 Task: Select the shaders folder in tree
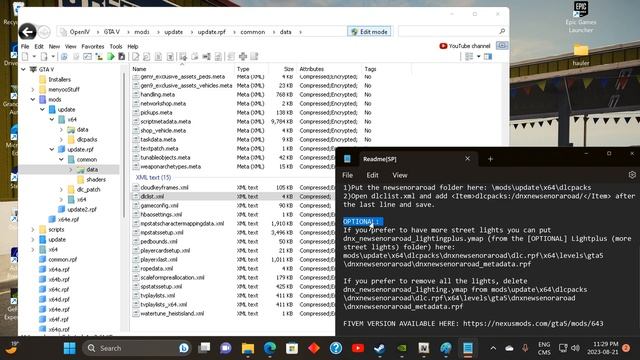point(91,180)
